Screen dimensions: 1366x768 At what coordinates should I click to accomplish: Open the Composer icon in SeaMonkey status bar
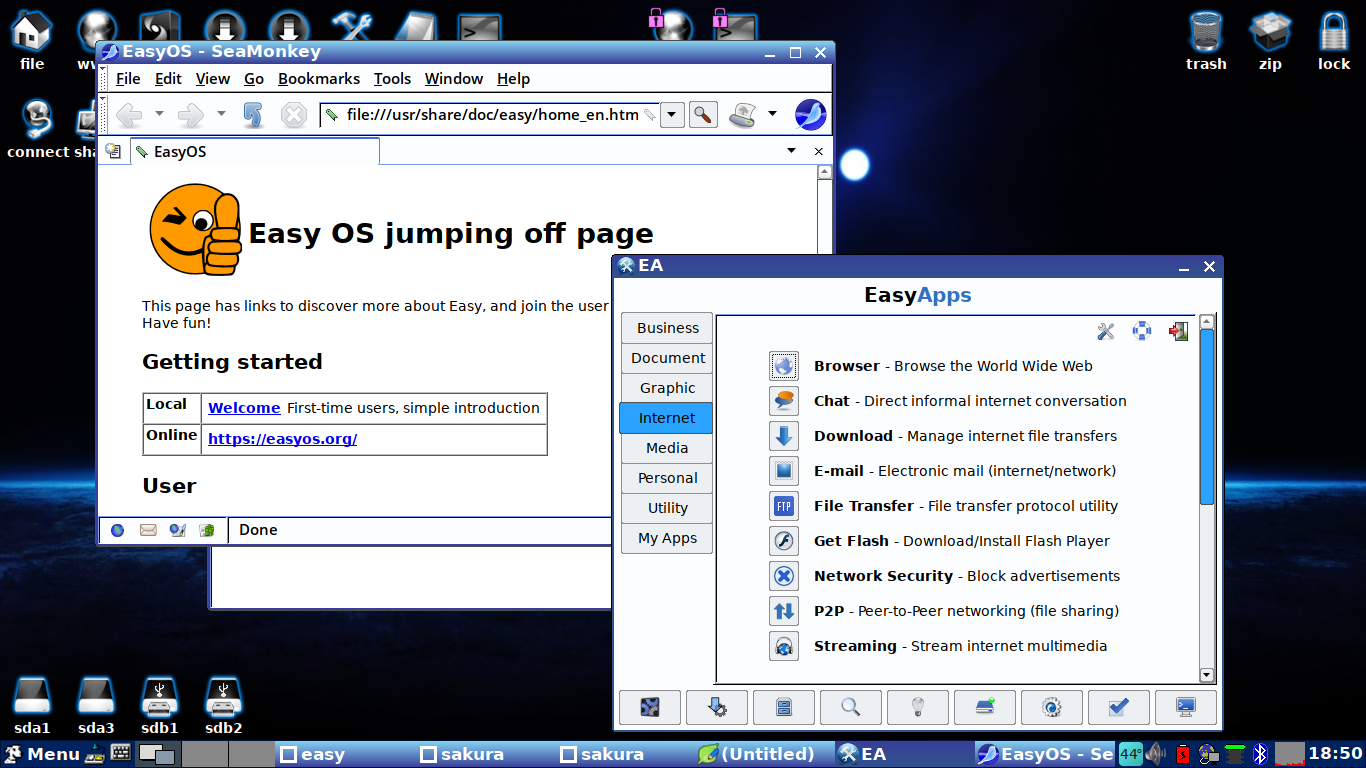177,530
